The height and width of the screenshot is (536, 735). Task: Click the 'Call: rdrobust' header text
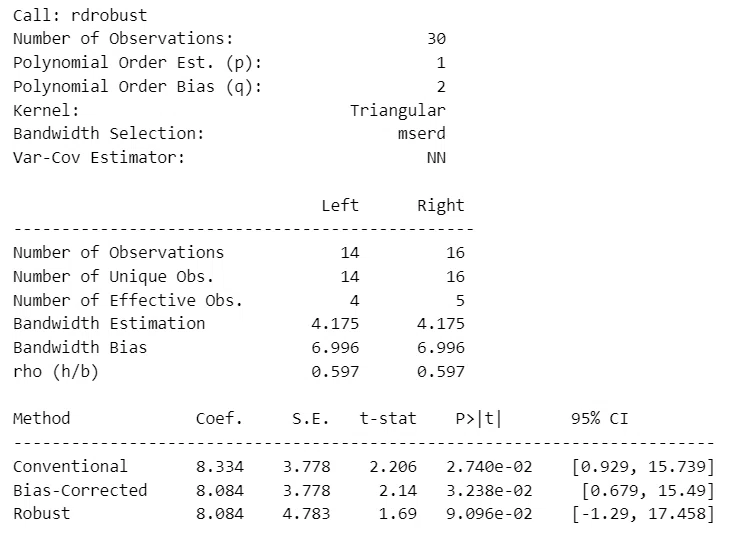(x=80, y=15)
